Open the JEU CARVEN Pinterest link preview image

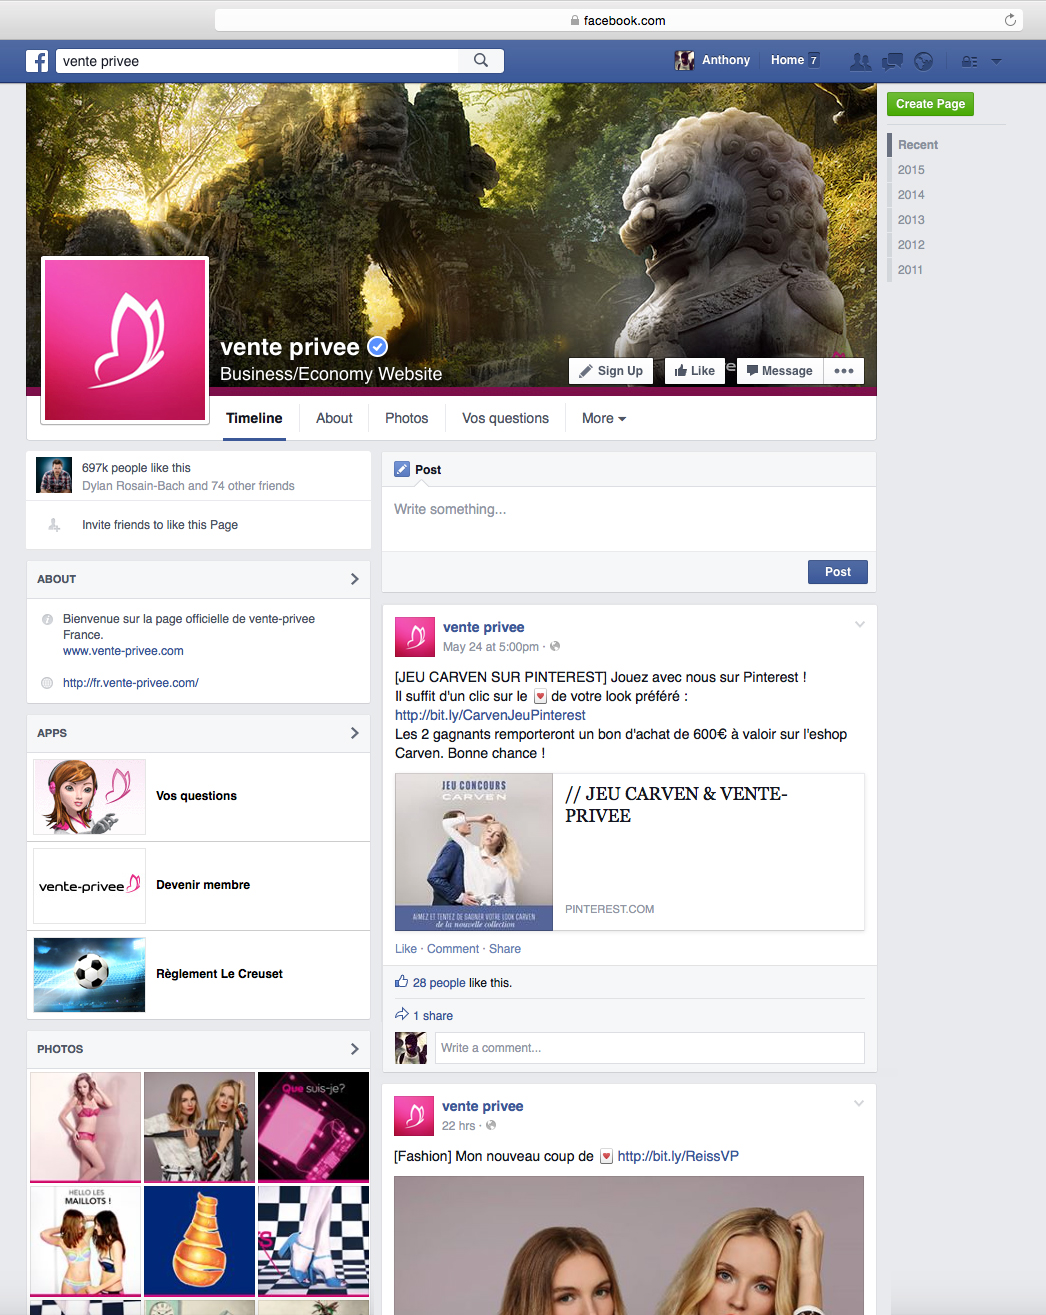474,852
